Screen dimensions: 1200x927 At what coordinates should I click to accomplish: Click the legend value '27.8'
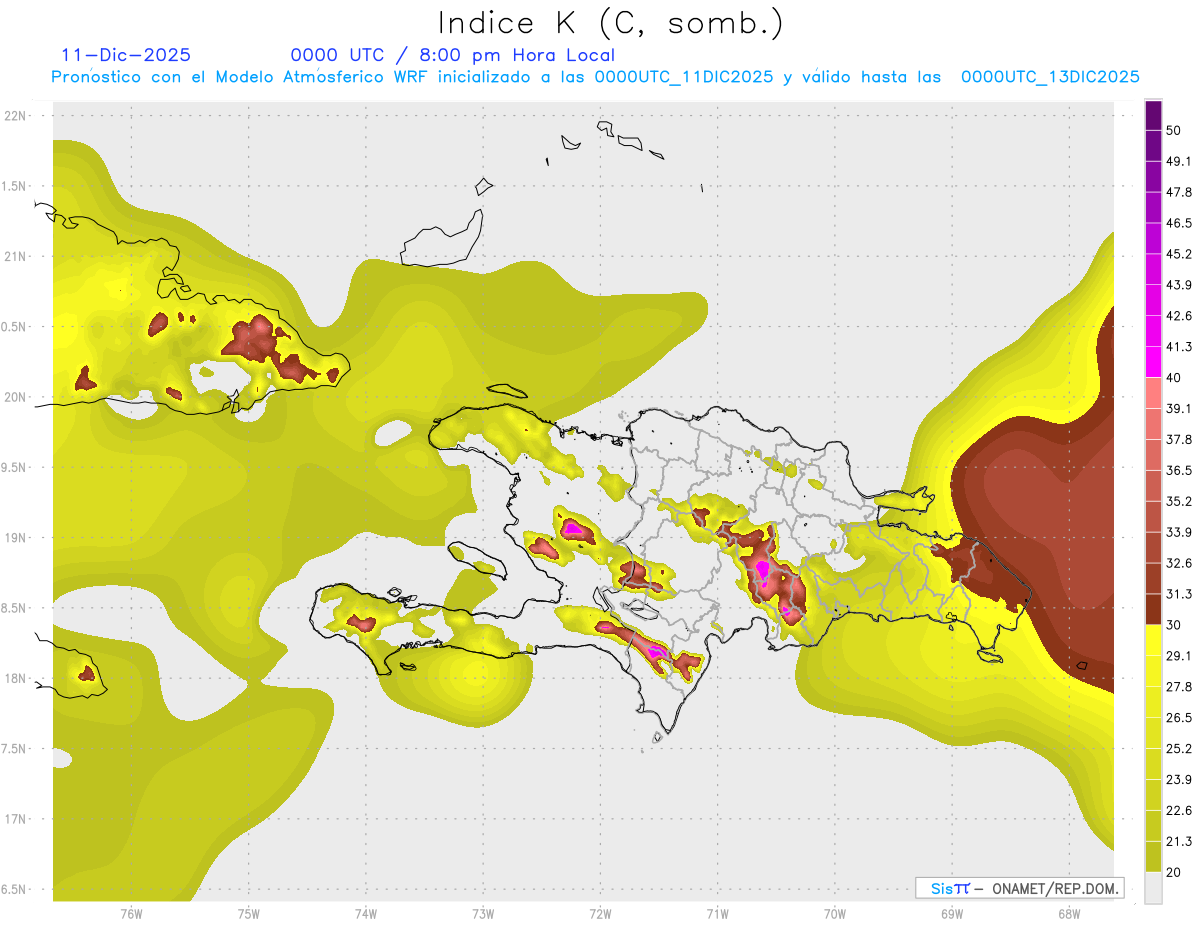click(x=1179, y=687)
